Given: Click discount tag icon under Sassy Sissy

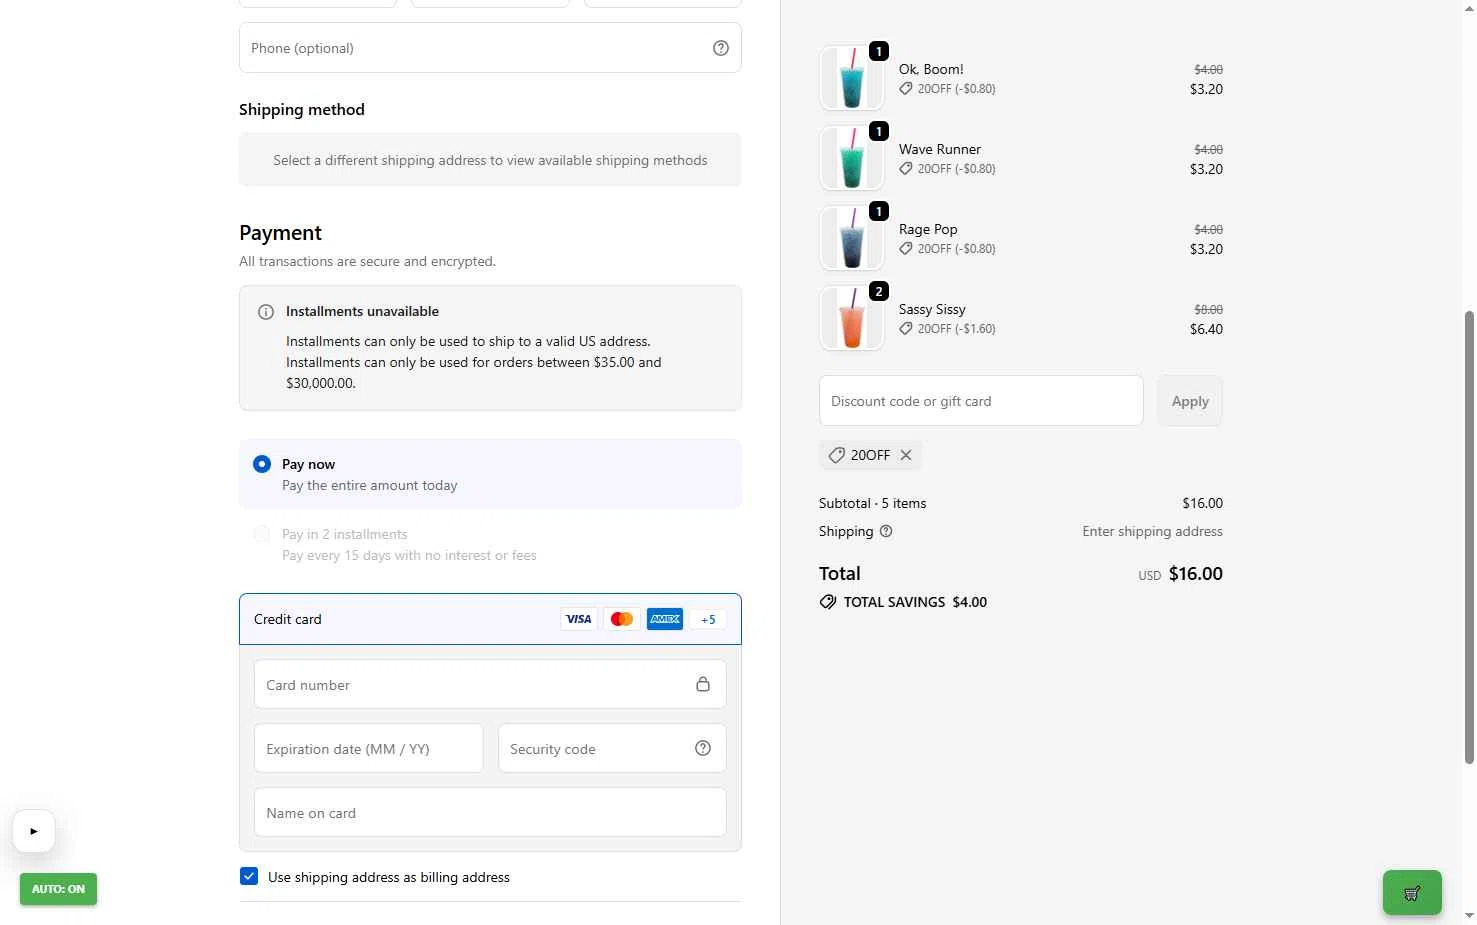Looking at the screenshot, I should click(906, 328).
